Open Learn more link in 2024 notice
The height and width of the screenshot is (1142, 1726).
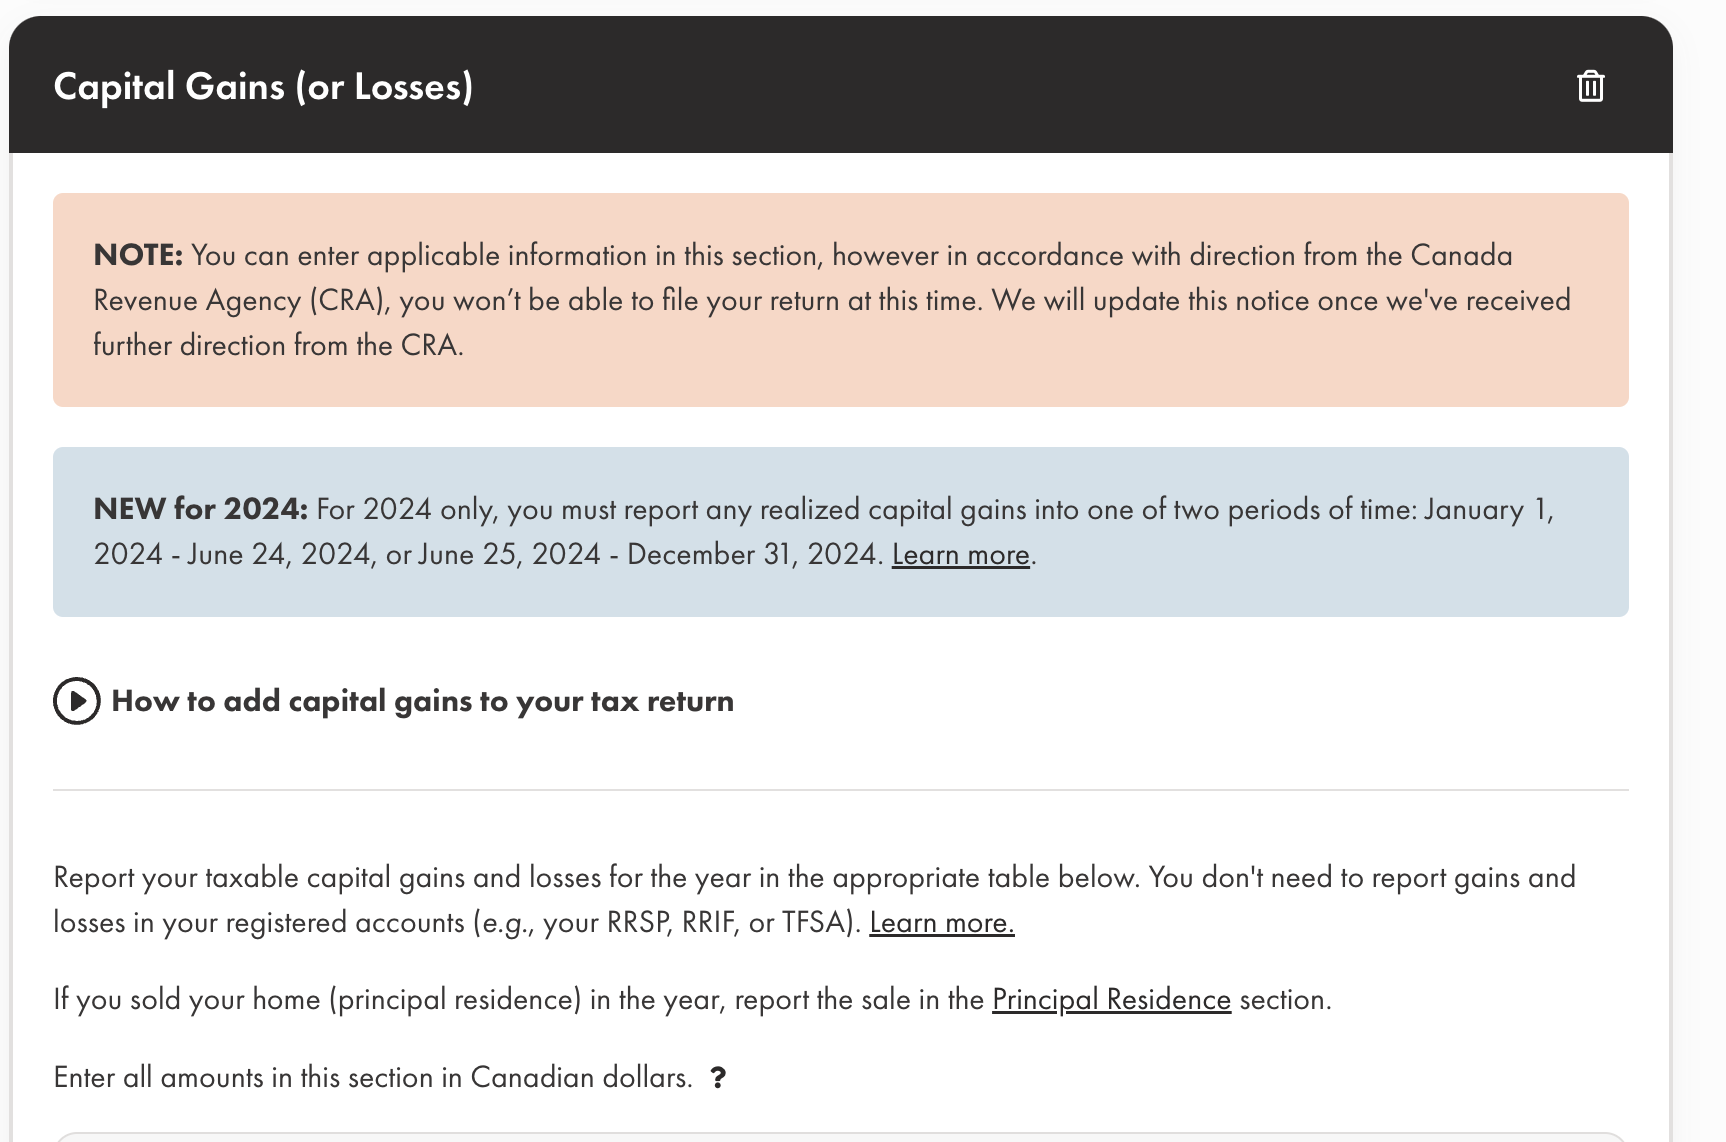[x=960, y=555]
